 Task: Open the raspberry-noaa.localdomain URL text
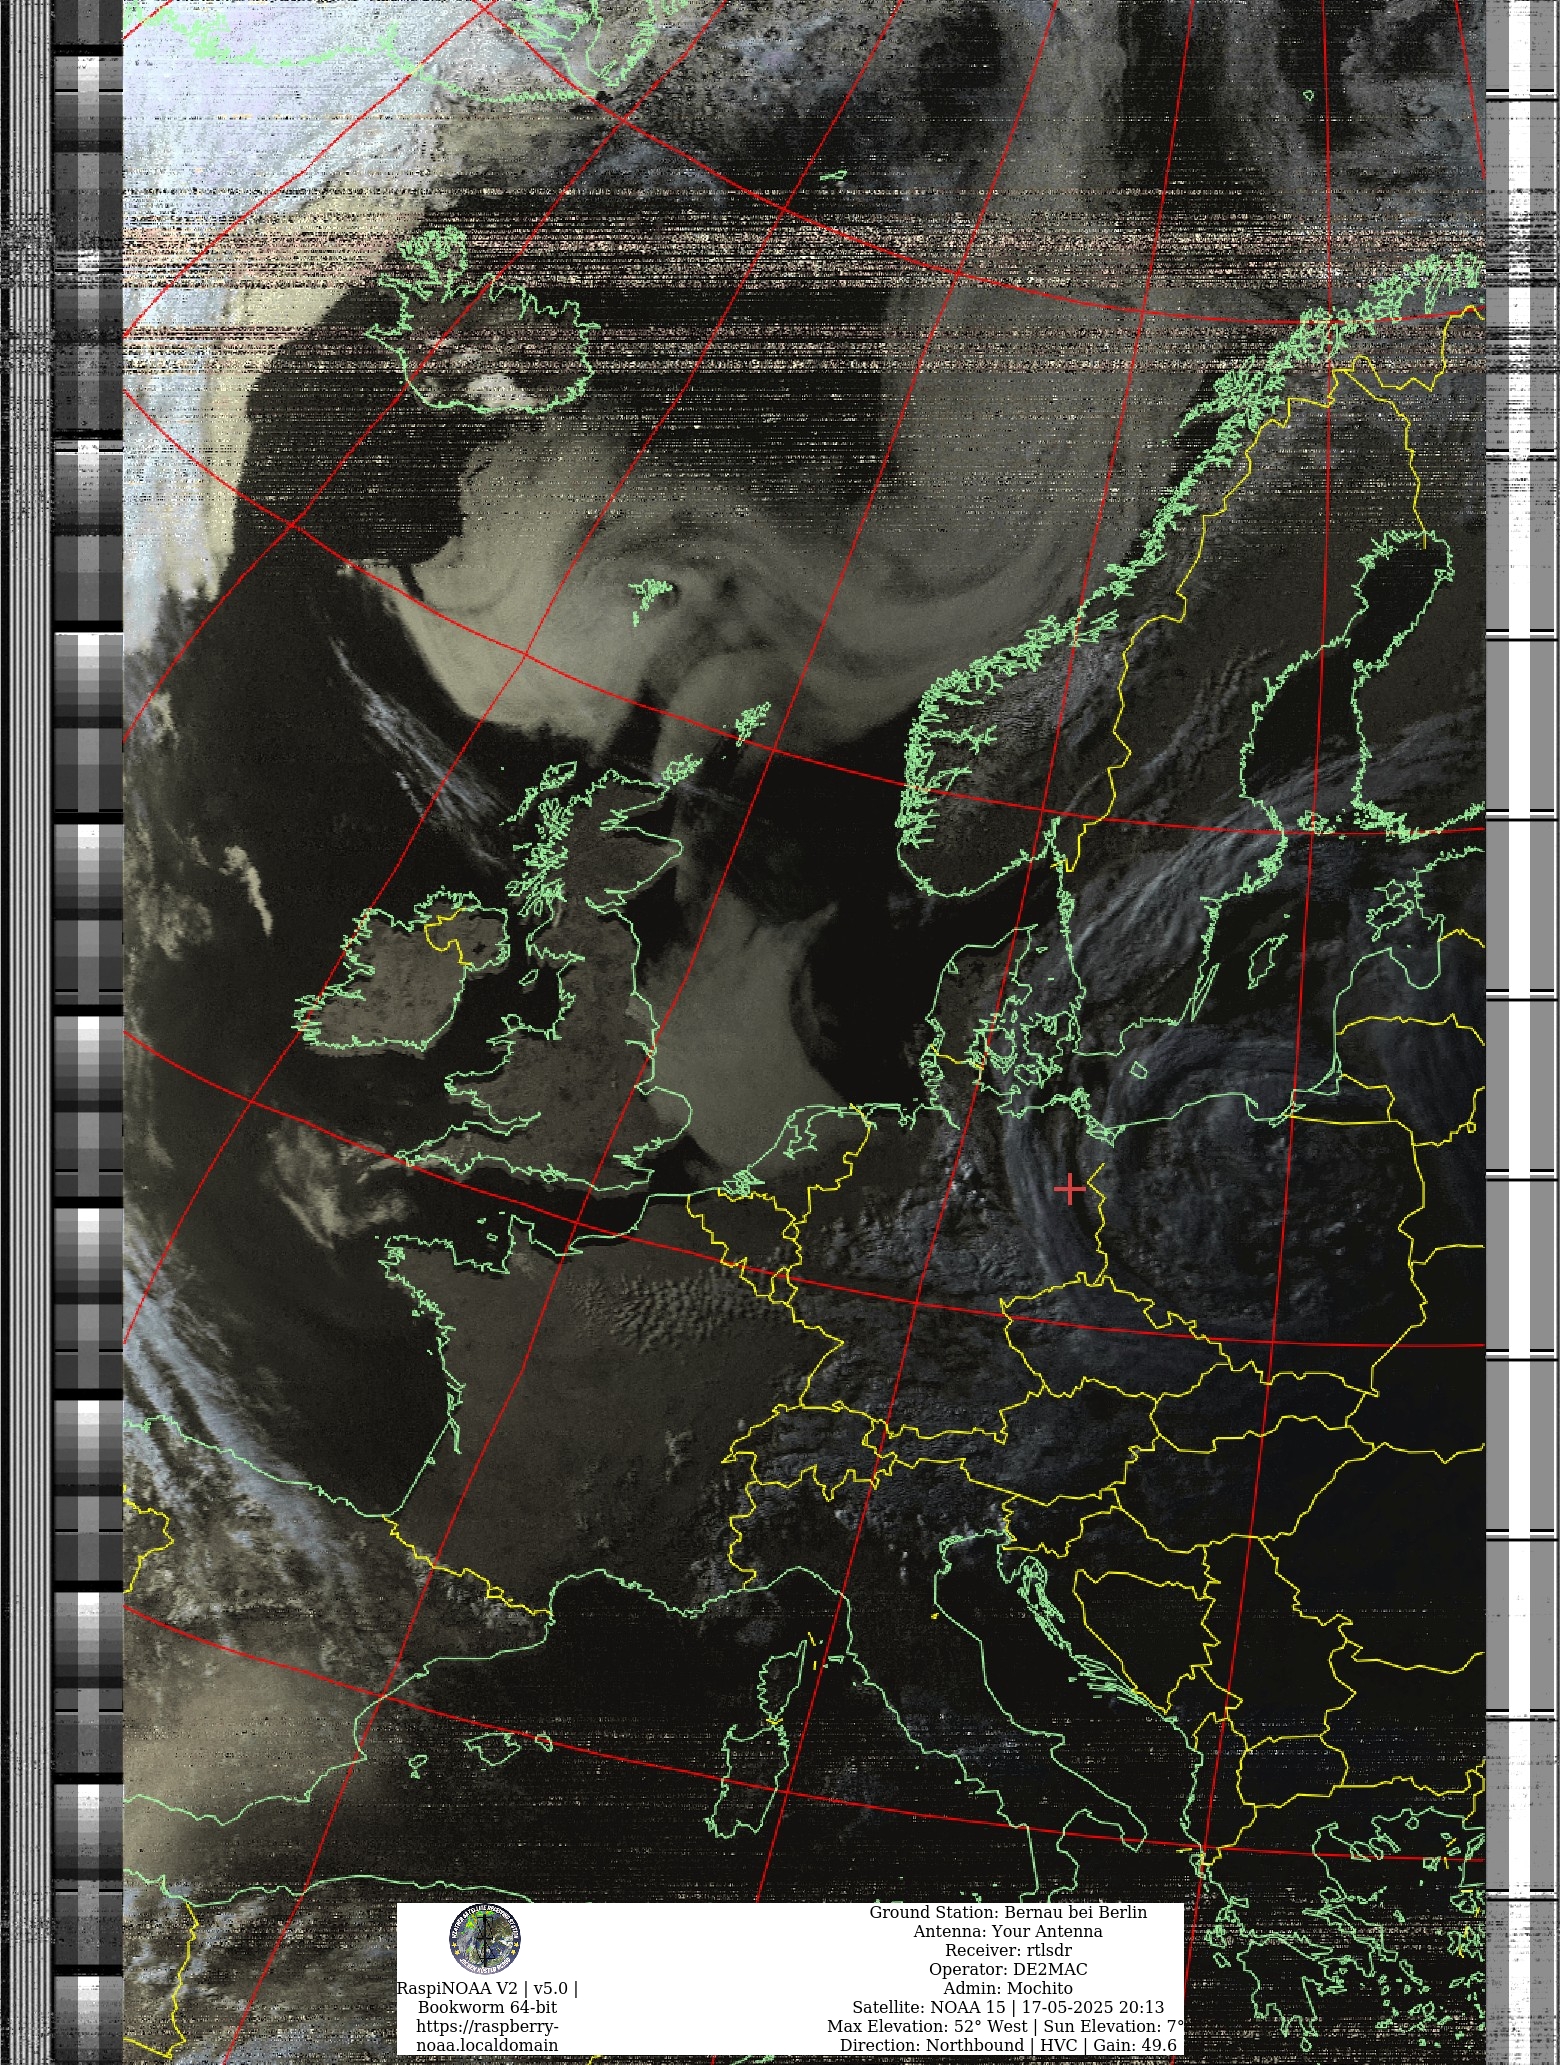pos(487,2036)
